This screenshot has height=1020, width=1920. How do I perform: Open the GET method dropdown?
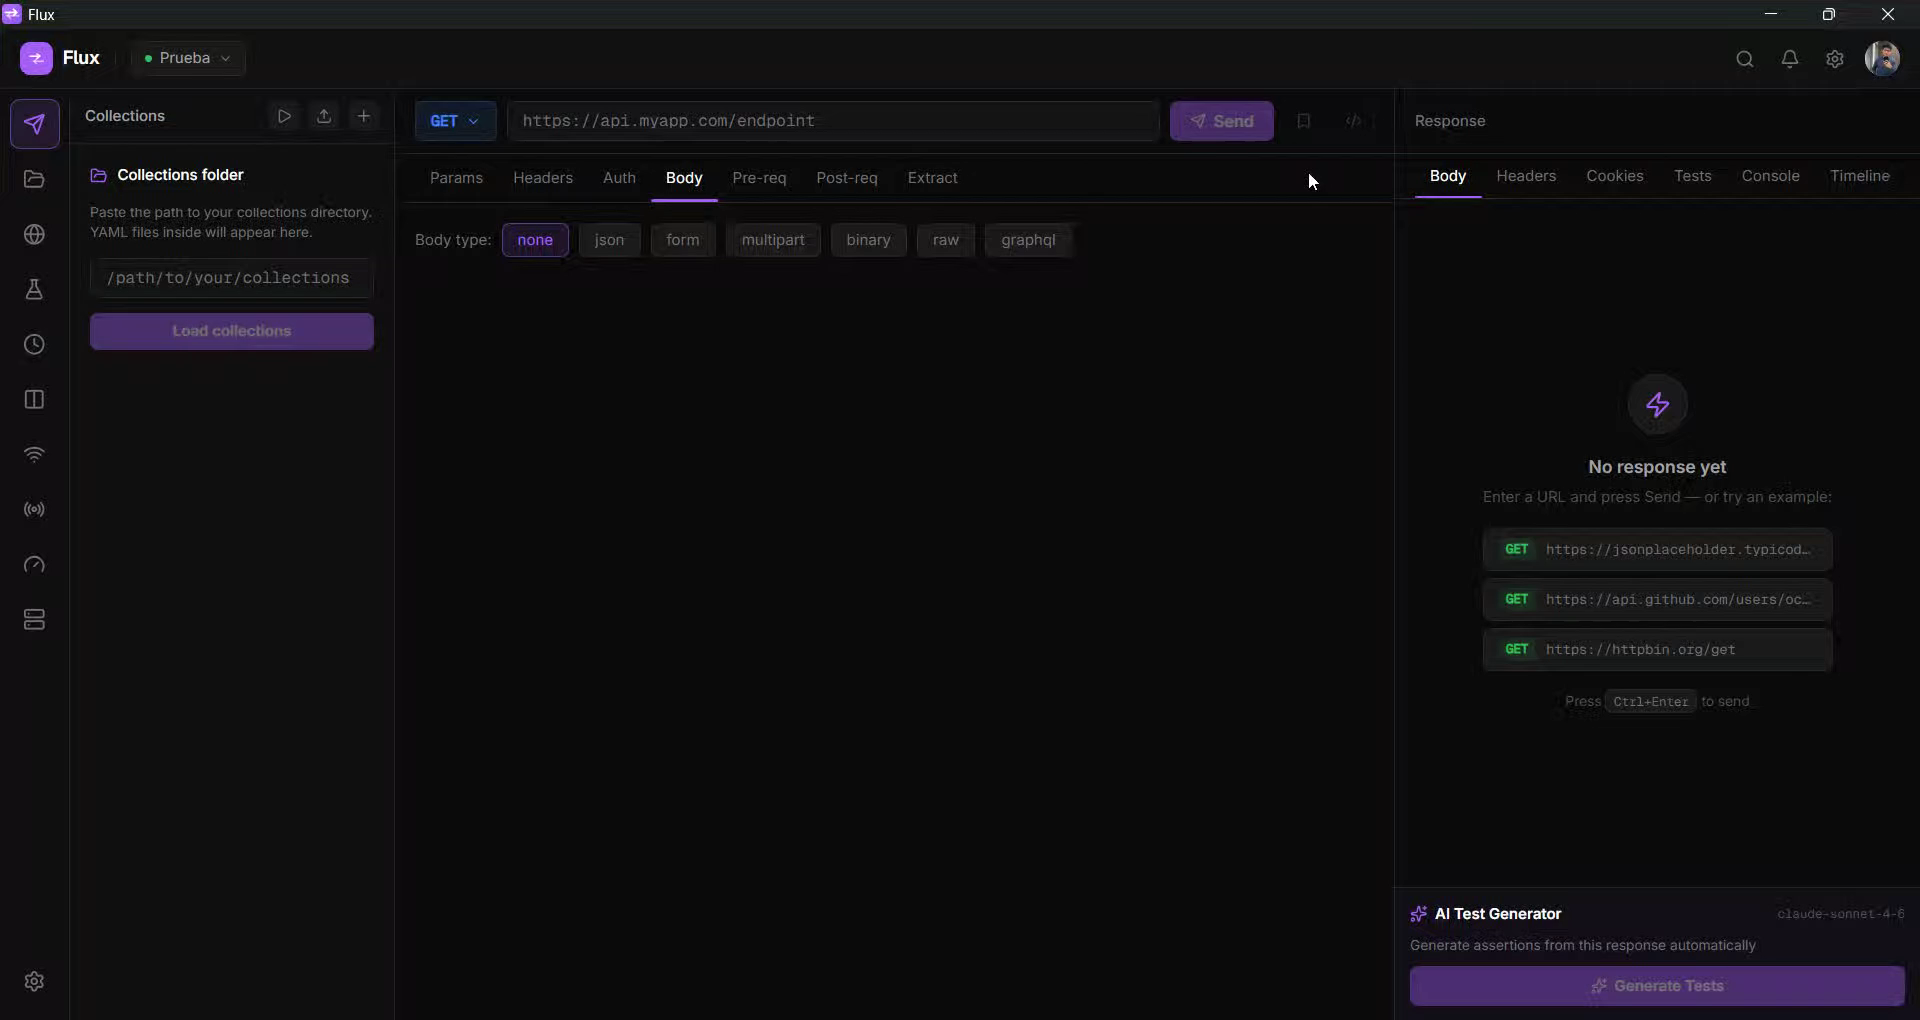455,121
